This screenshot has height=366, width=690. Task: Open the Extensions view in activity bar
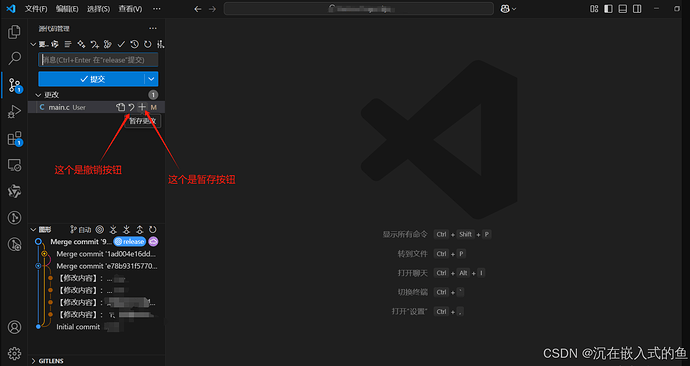click(15, 139)
